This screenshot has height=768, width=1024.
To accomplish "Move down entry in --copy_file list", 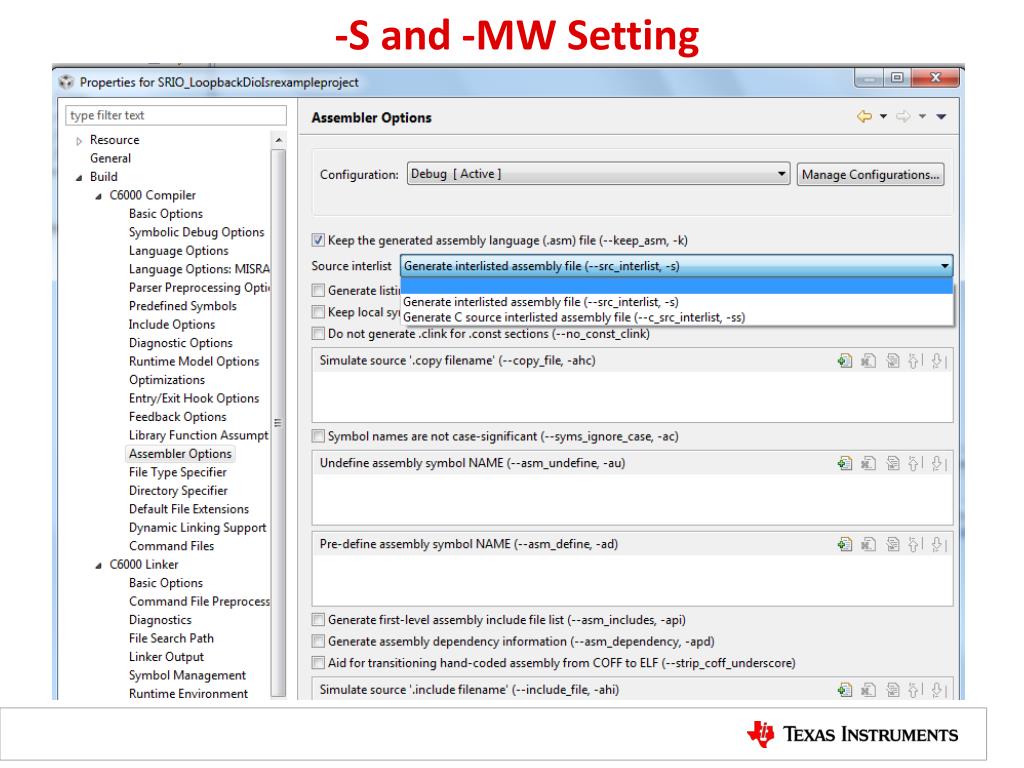I will tap(938, 360).
